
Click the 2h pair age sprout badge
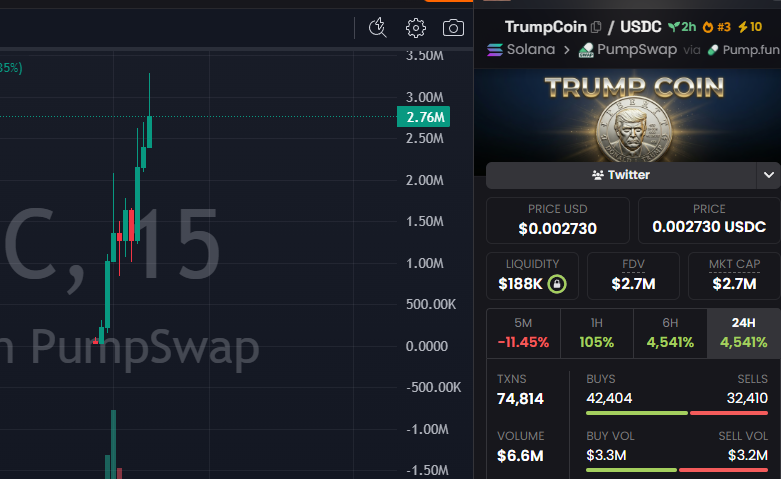(x=682, y=27)
